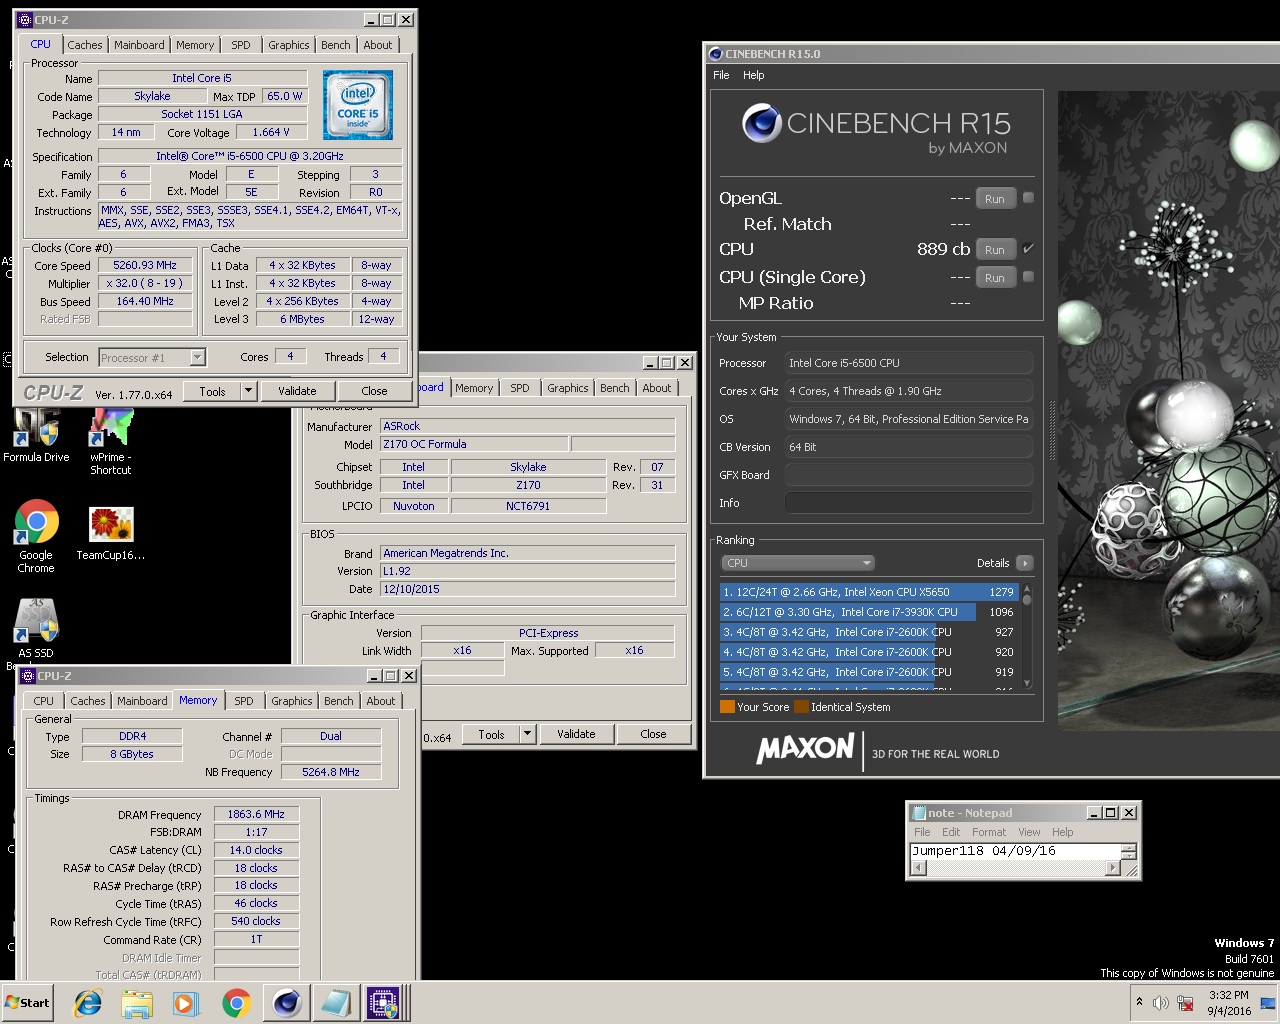1280x1024 pixels.
Task: Switch to Notepad taskbar icon
Action: tap(335, 1002)
